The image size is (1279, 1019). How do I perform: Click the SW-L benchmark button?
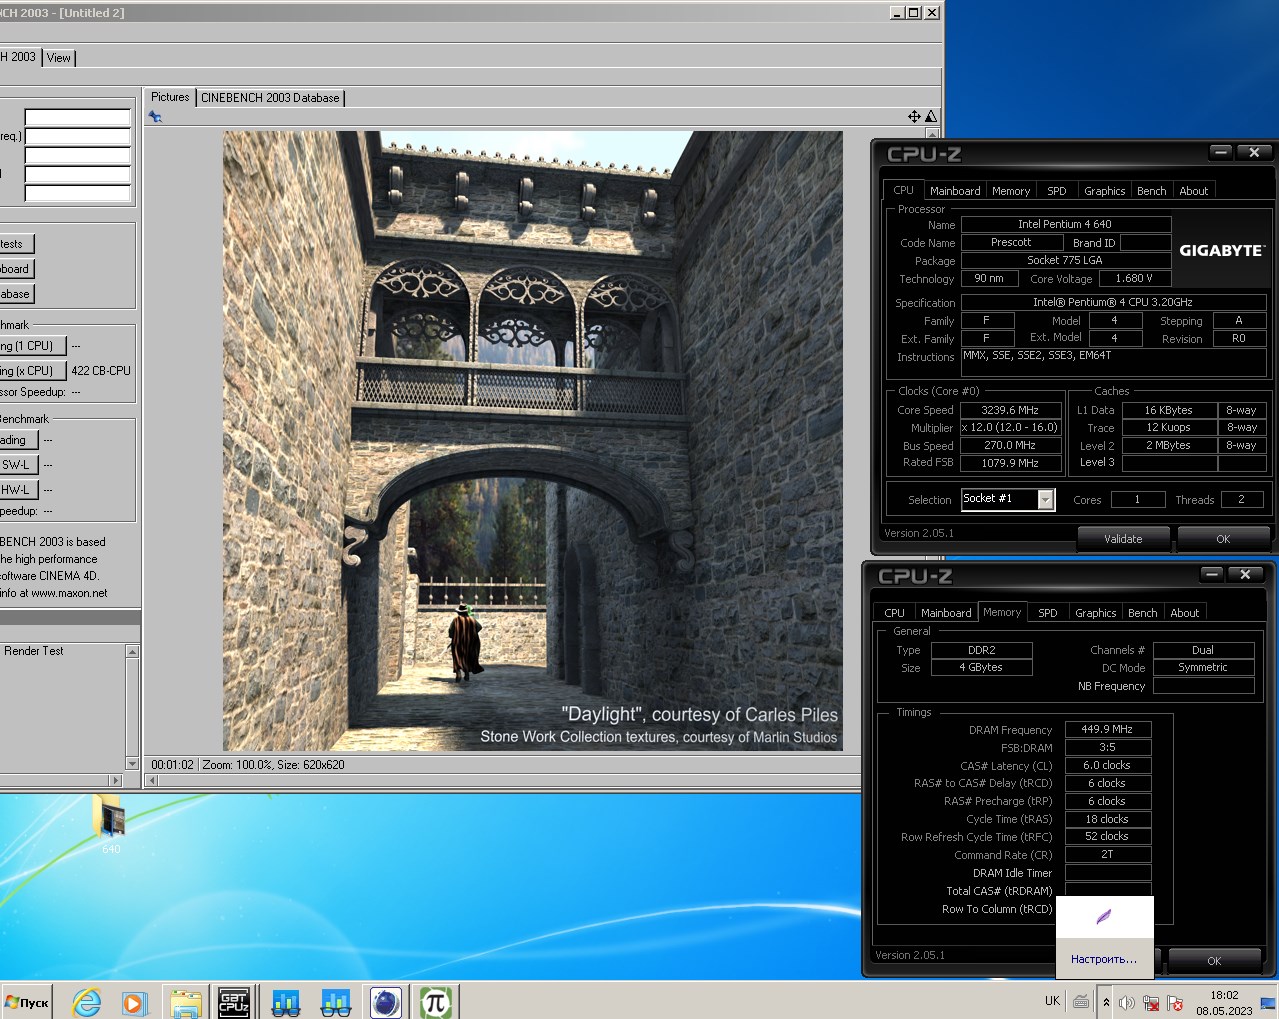(x=19, y=465)
